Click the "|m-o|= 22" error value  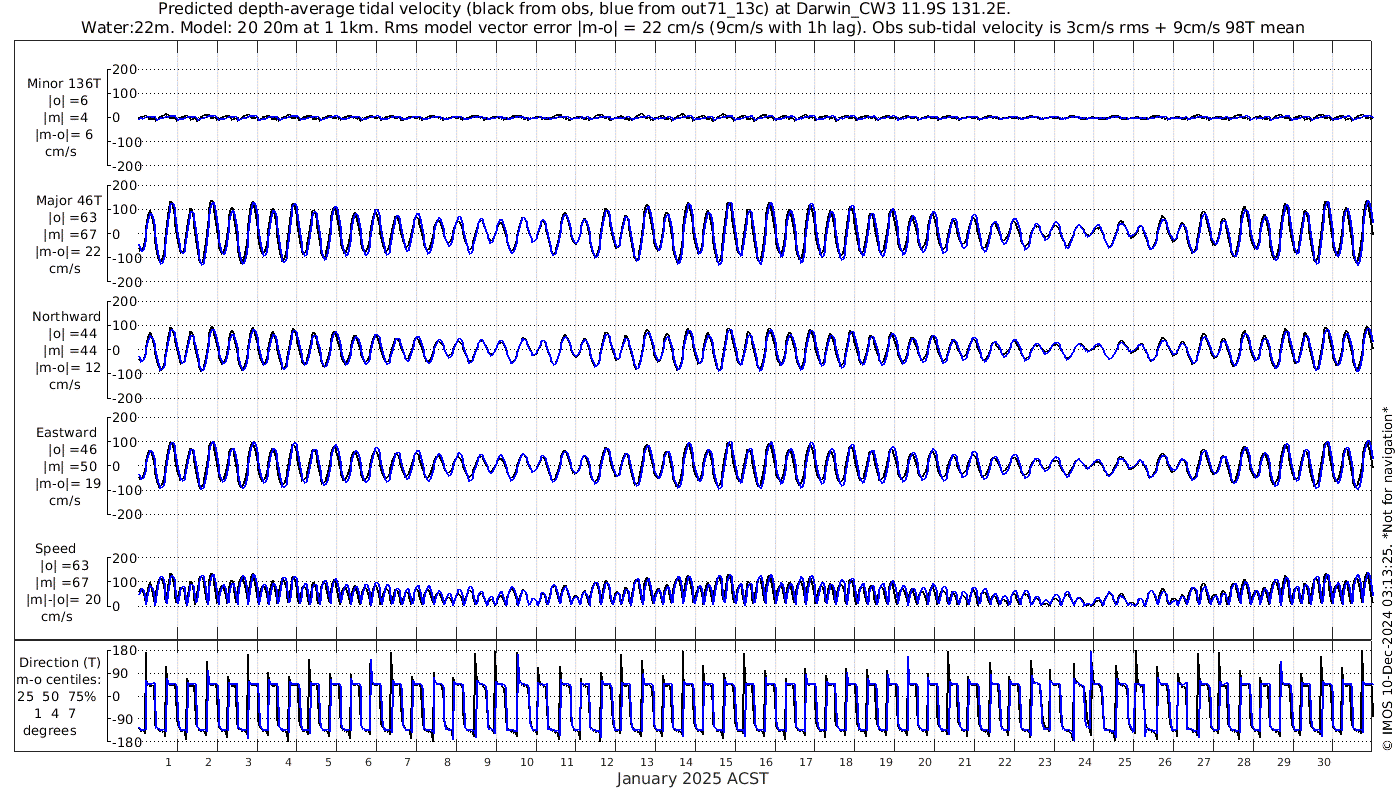(68, 251)
